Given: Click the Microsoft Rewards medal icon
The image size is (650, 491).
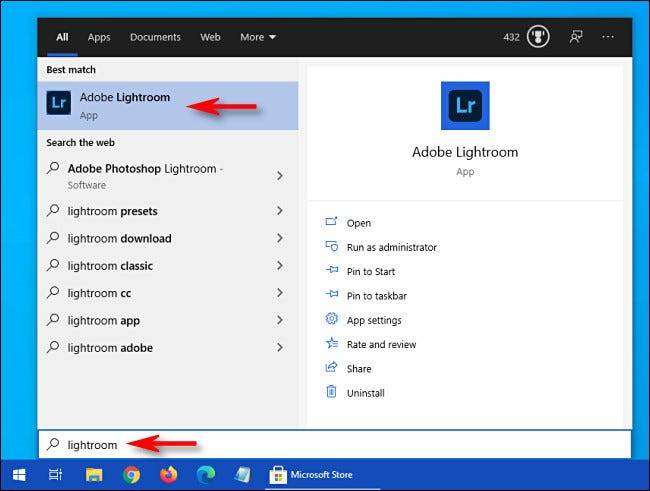Looking at the screenshot, I should pos(538,37).
